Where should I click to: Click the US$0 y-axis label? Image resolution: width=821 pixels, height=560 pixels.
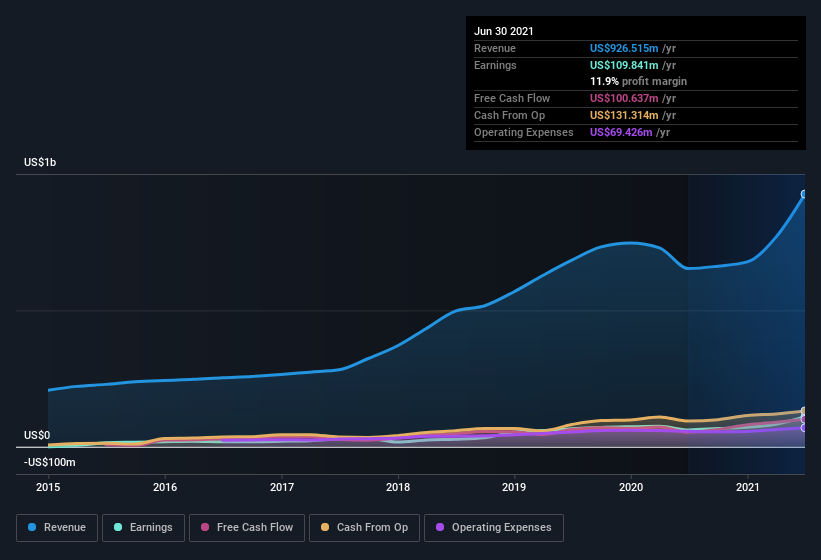37,435
